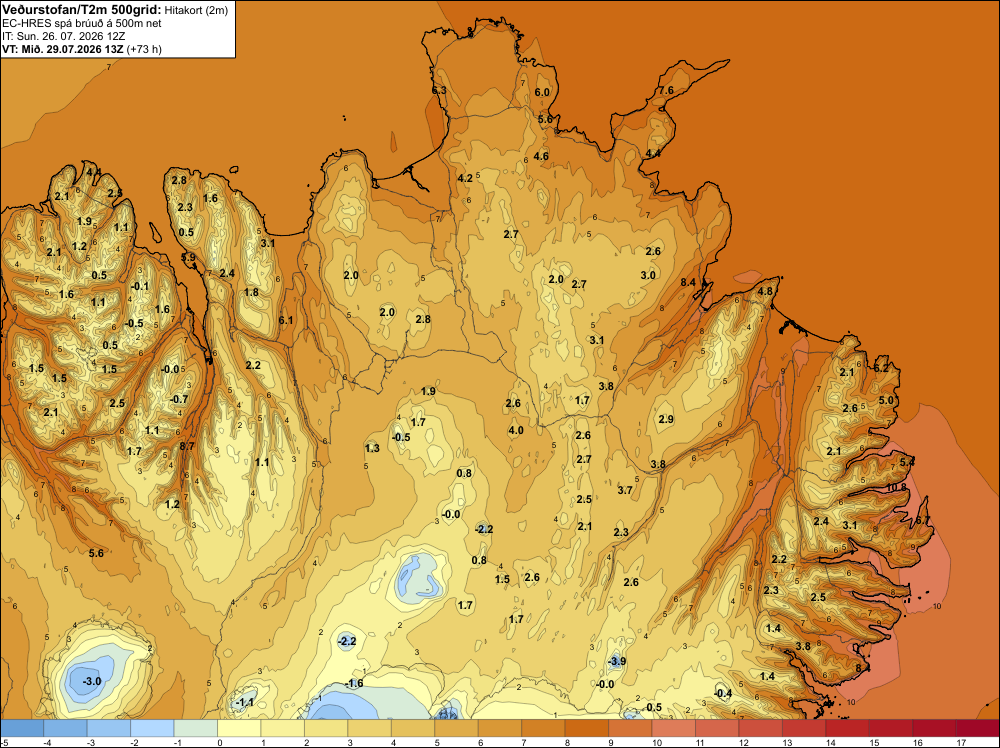The height and width of the screenshot is (748, 1000).
Task: Click the -3.9 temperature label
Action: 617,662
